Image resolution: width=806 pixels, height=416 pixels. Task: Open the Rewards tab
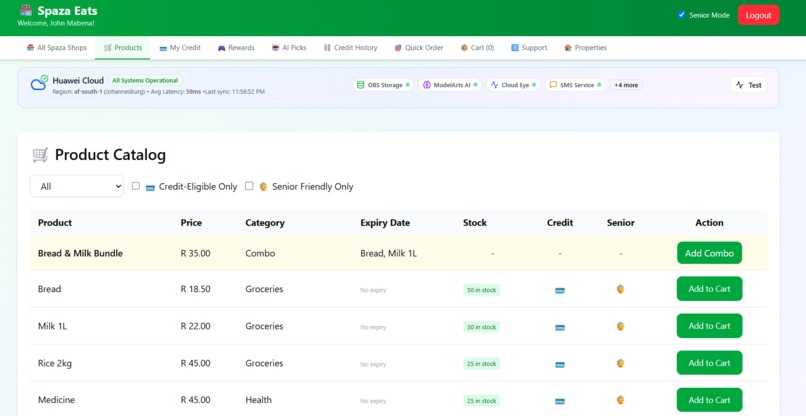(236, 48)
